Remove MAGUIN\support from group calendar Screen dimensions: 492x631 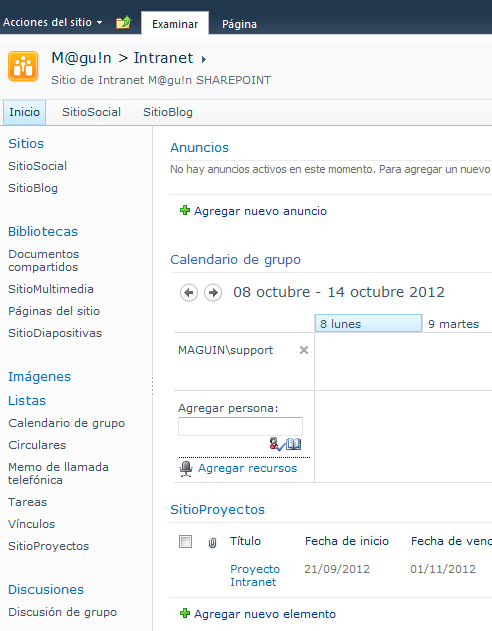pos(304,350)
